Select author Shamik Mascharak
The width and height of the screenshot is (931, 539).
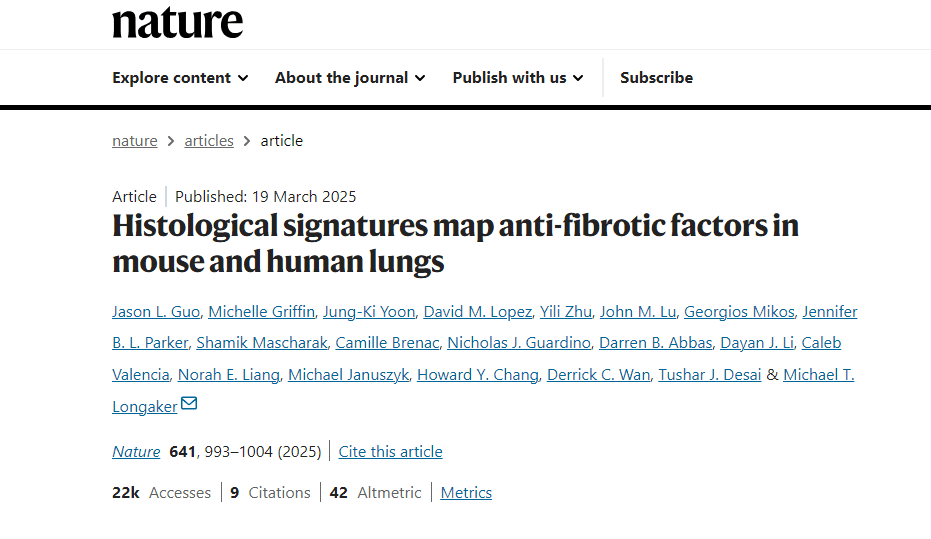click(262, 343)
